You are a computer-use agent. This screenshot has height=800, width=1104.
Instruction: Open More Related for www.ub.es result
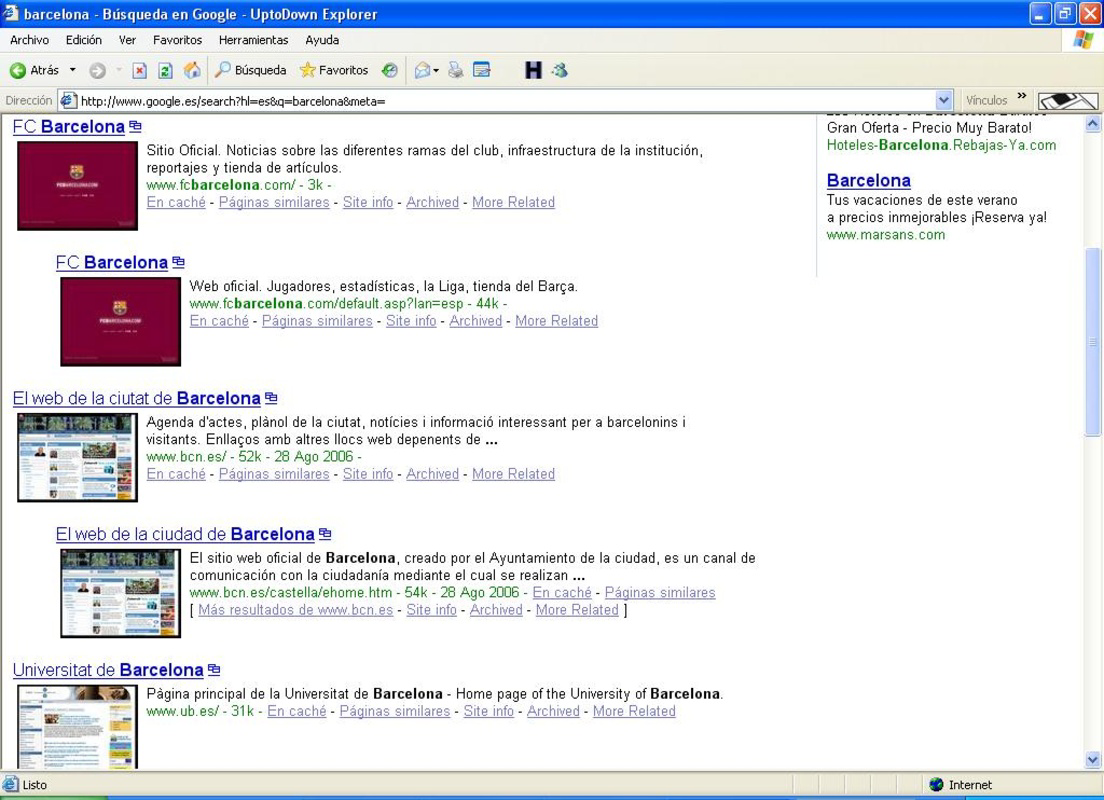[x=634, y=712]
